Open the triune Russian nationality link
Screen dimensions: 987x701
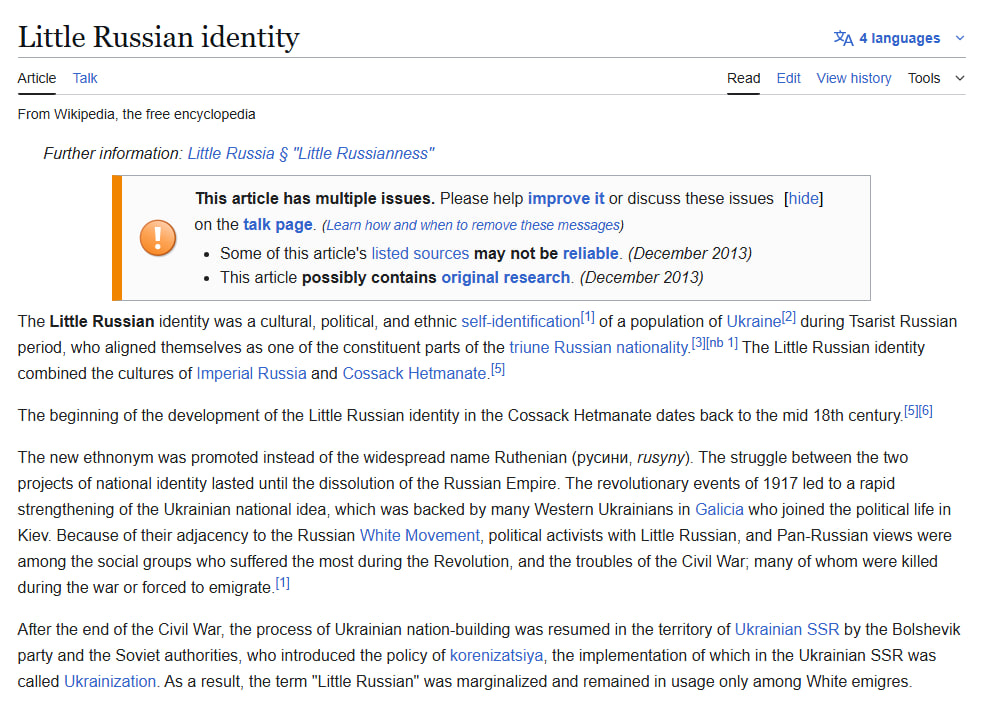(600, 347)
